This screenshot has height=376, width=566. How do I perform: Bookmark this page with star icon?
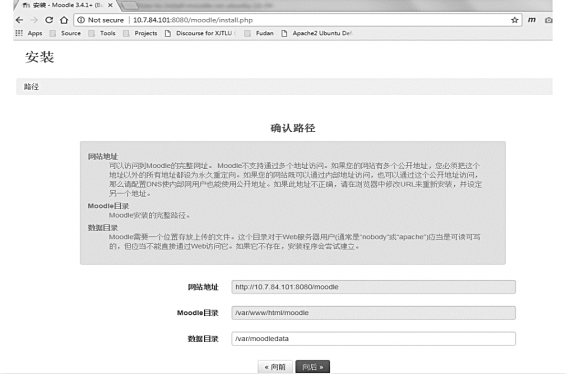point(514,20)
